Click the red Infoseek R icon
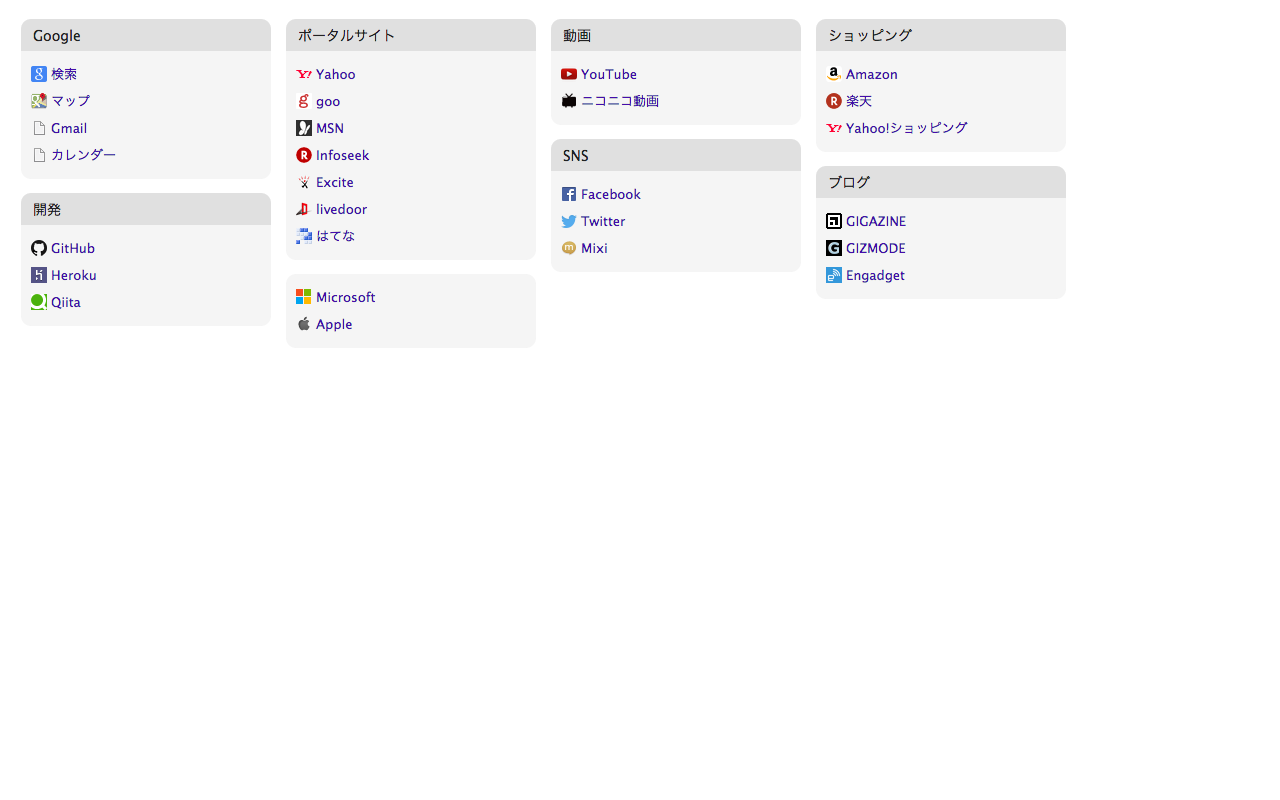1280x800 pixels. tap(304, 155)
